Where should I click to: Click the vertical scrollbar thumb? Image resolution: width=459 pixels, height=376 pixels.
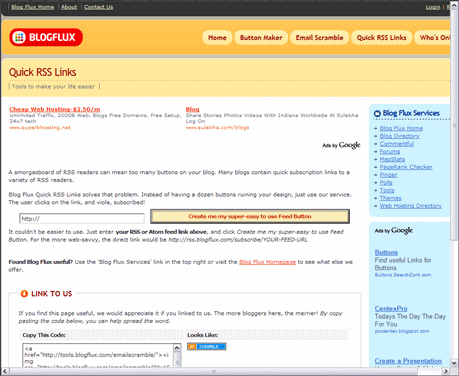coord(454,125)
